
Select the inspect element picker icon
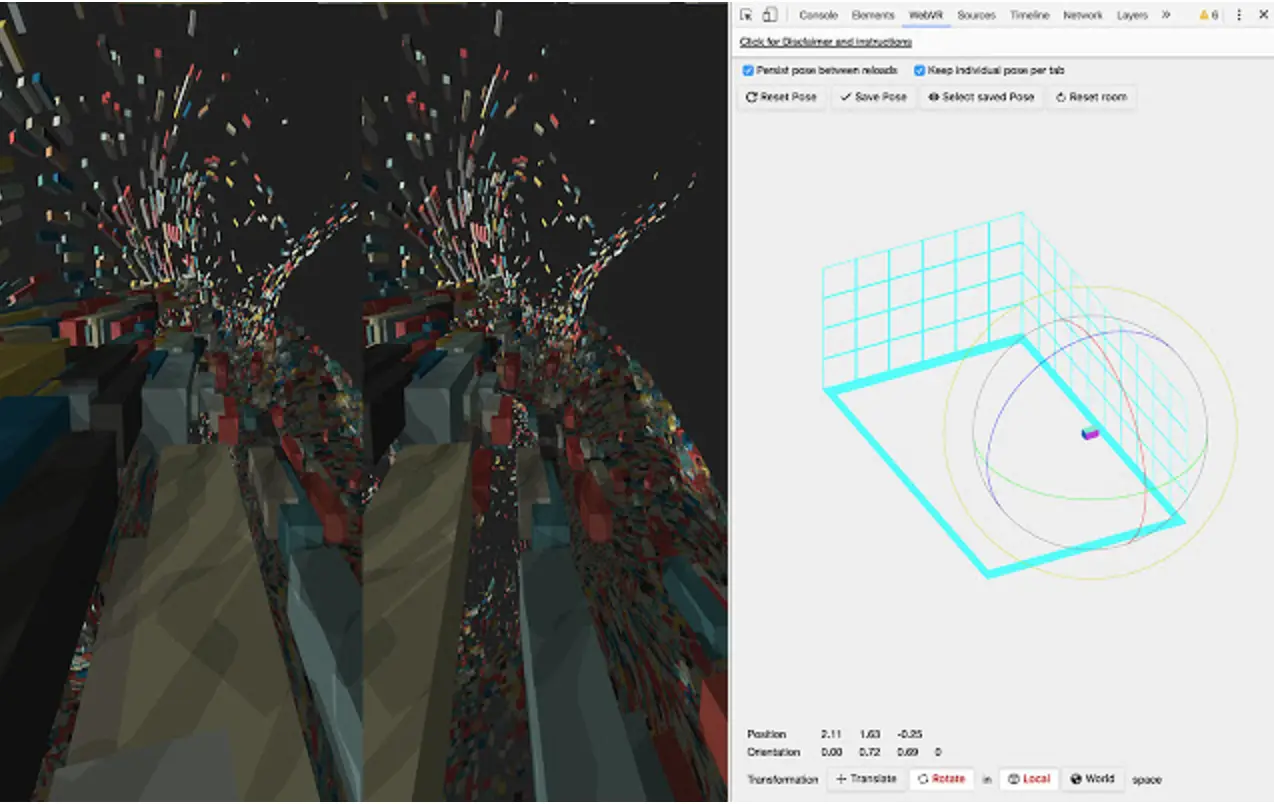point(746,15)
